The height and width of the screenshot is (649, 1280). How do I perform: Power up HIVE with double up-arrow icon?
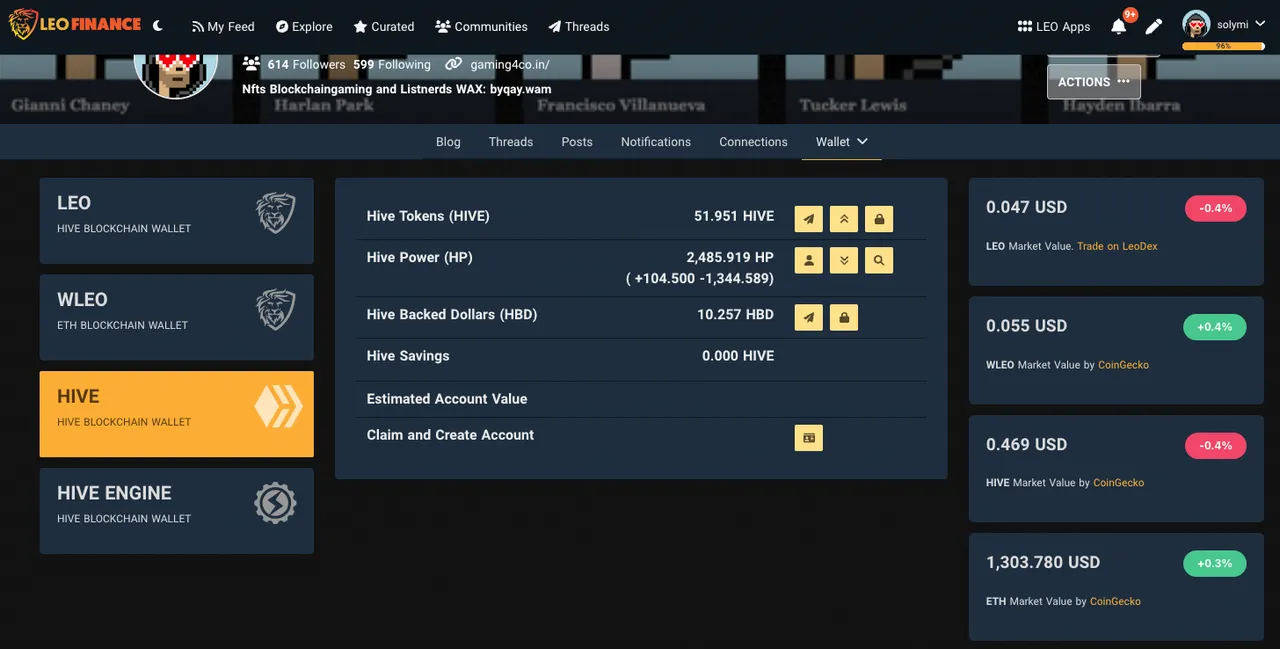click(844, 218)
